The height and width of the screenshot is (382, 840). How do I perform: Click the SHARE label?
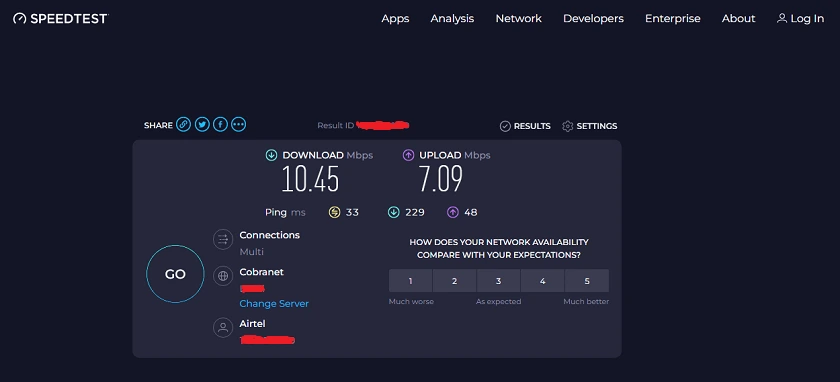158,125
